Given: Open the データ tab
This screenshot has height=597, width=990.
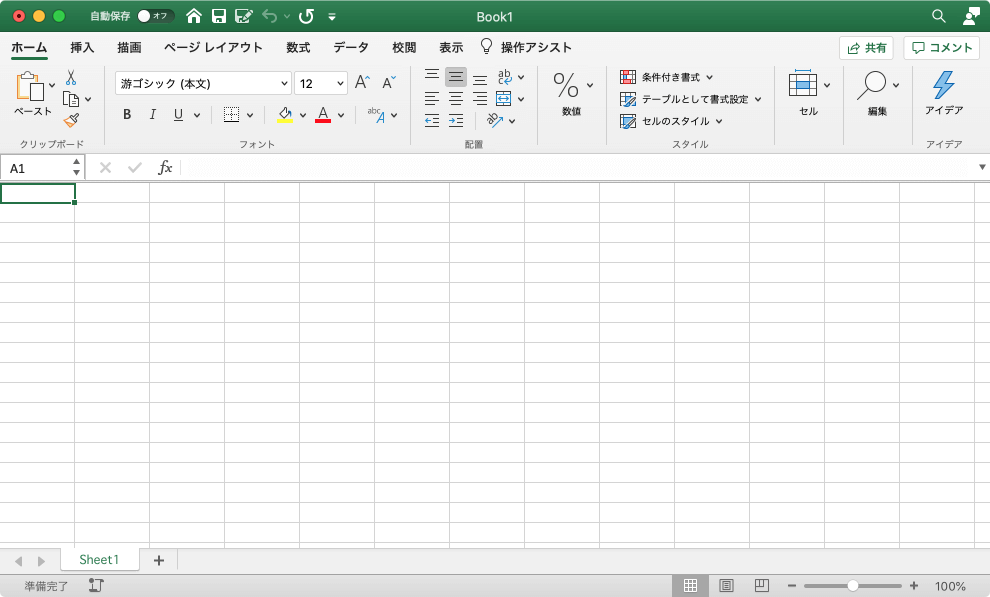Looking at the screenshot, I should point(351,47).
